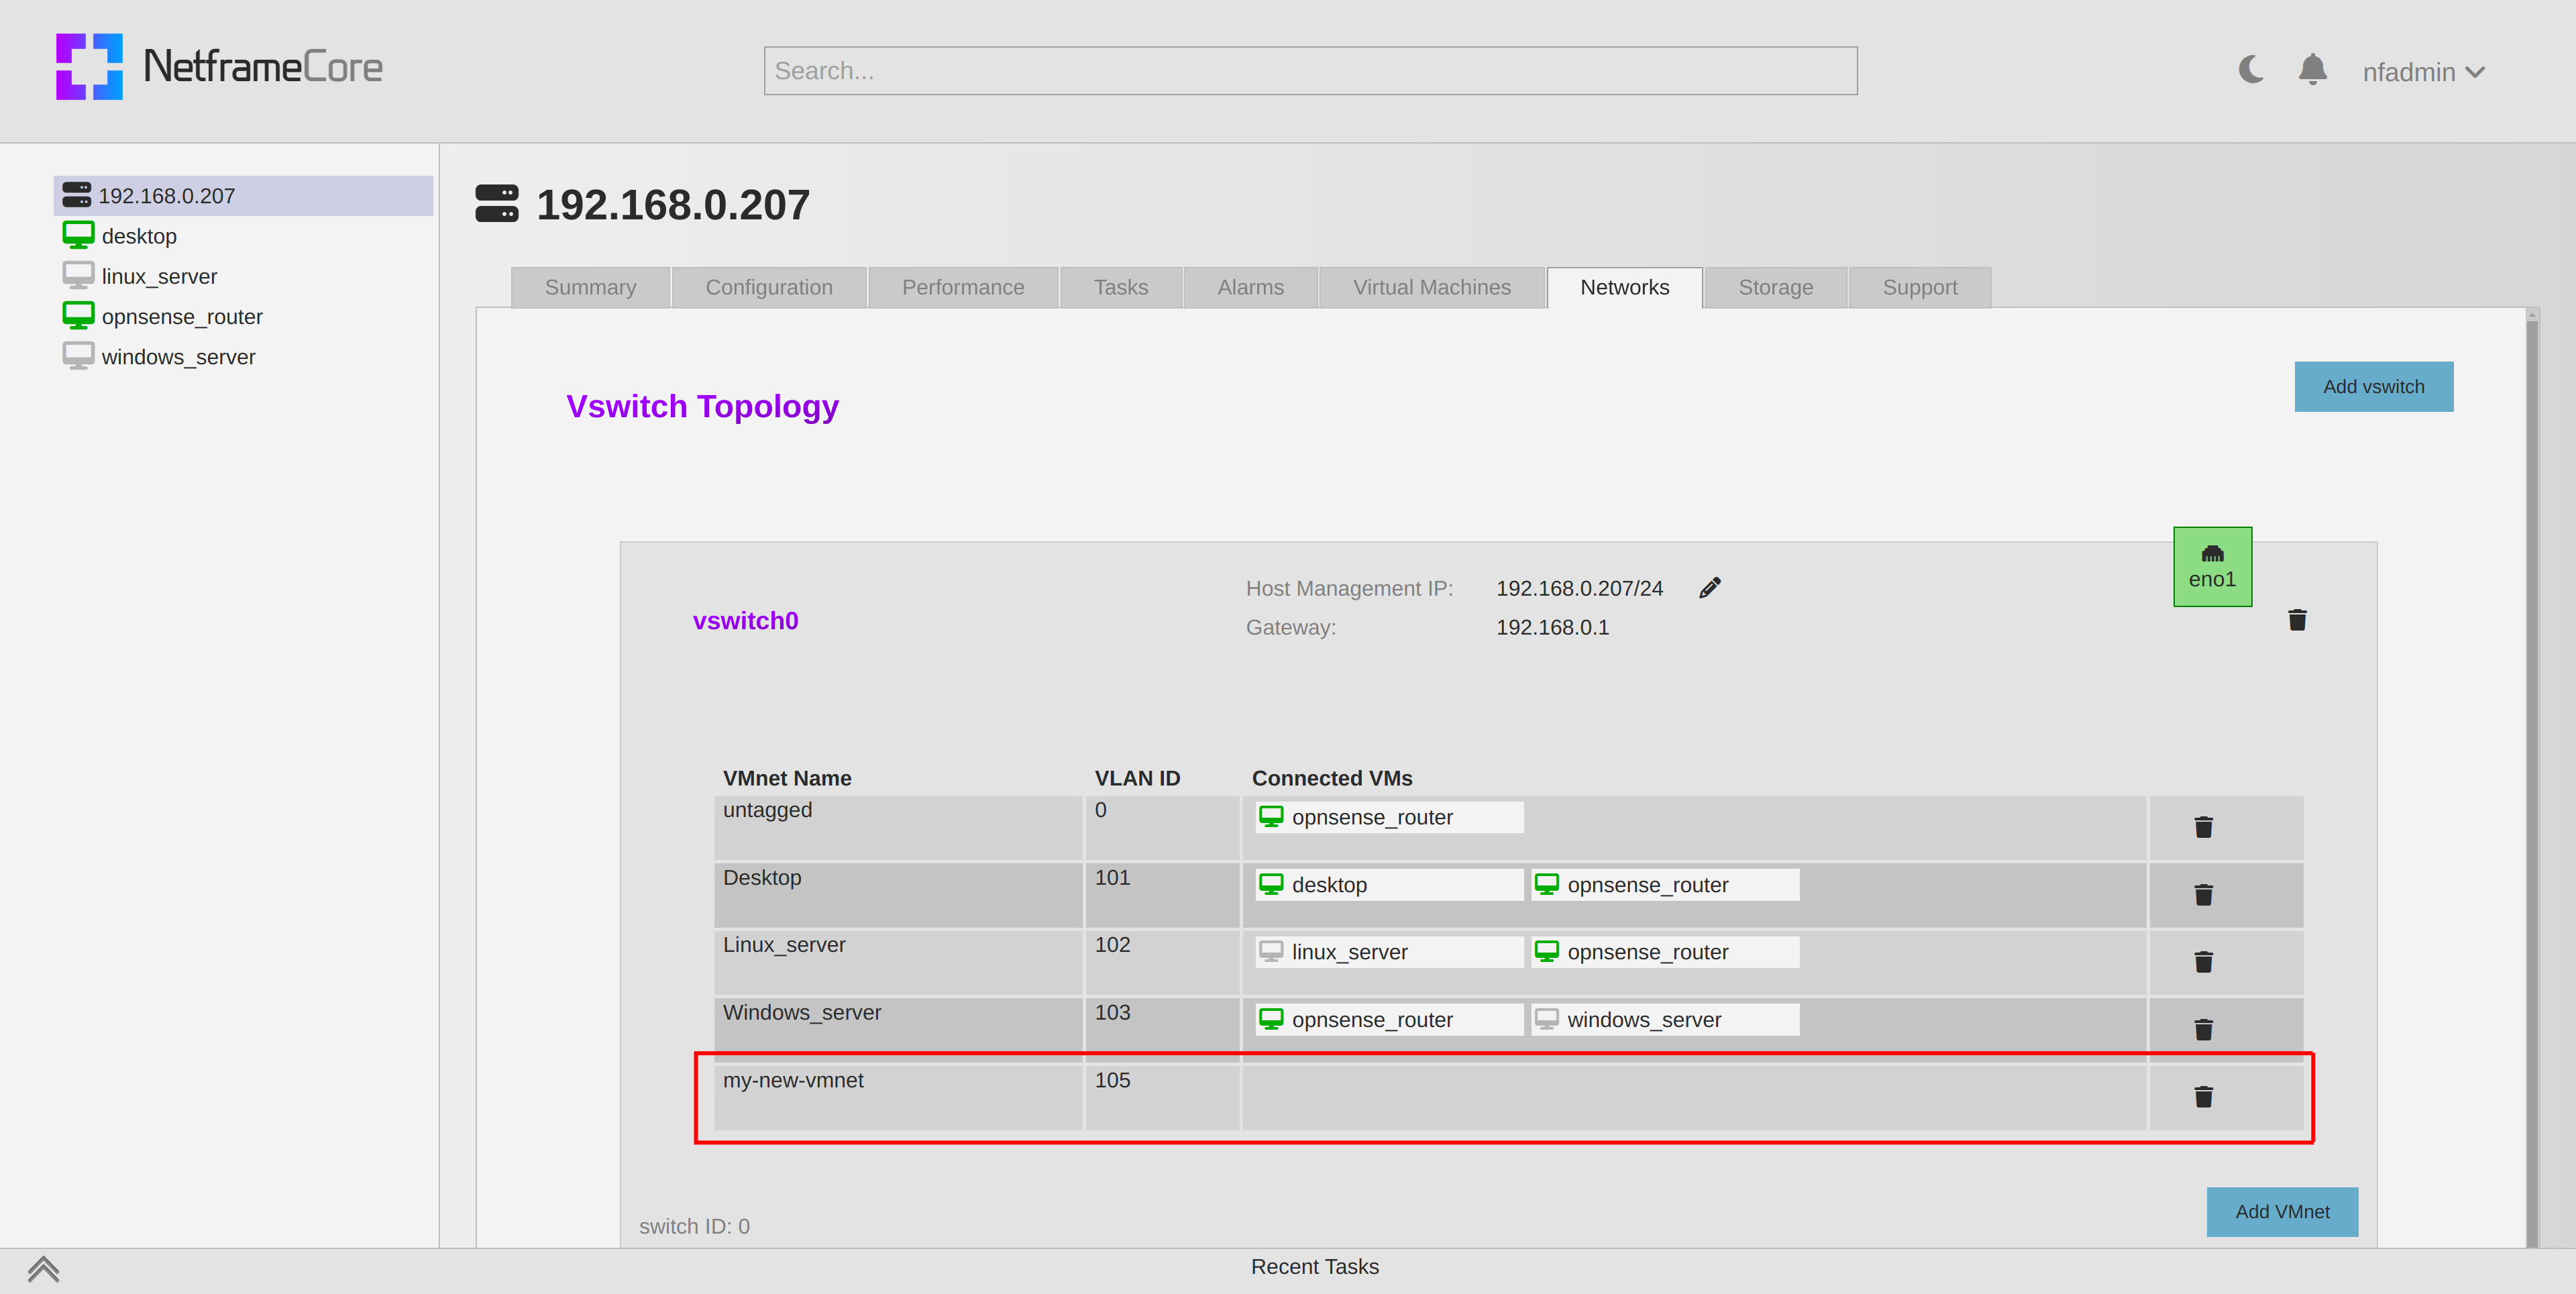Click the VMnet Name column header
Image resolution: width=2576 pixels, height=1294 pixels.
click(x=787, y=778)
